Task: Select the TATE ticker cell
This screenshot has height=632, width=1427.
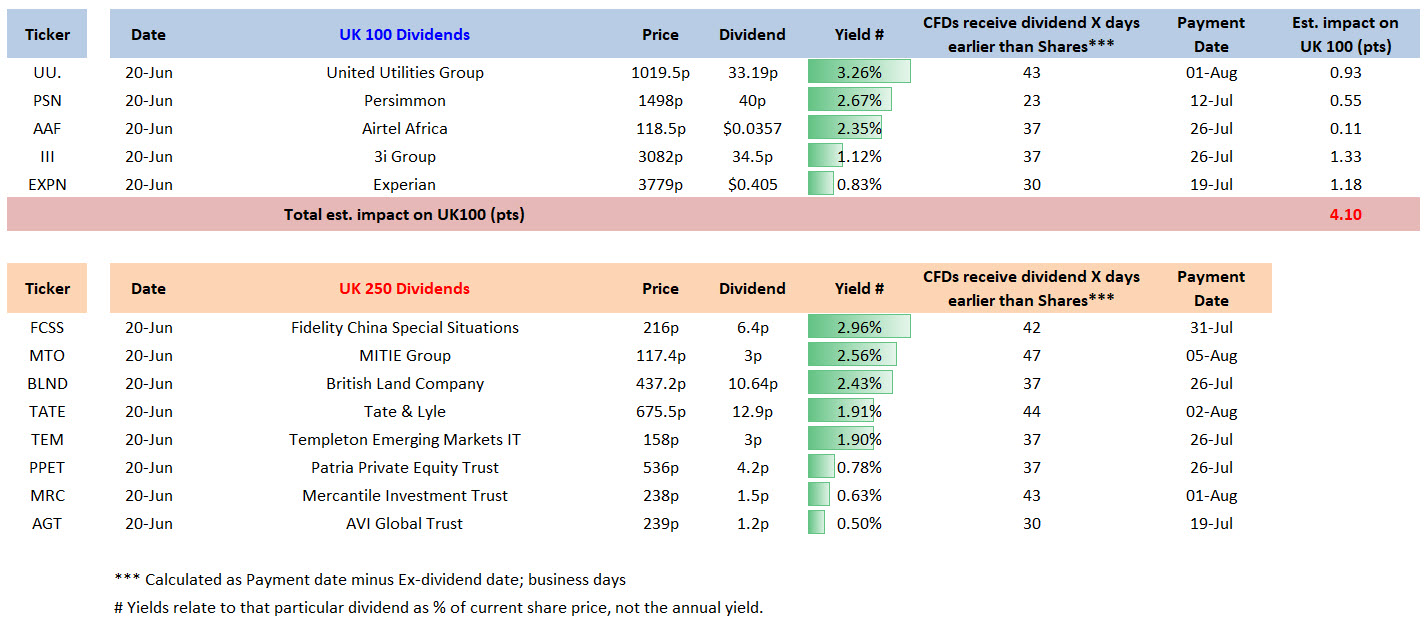Action: [x=47, y=412]
